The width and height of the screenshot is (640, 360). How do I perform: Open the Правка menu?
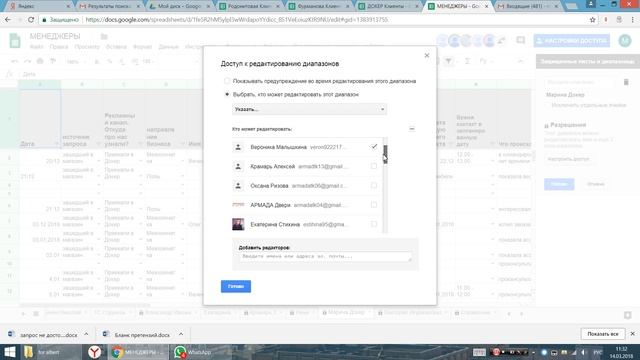pyautogui.click(x=59, y=47)
